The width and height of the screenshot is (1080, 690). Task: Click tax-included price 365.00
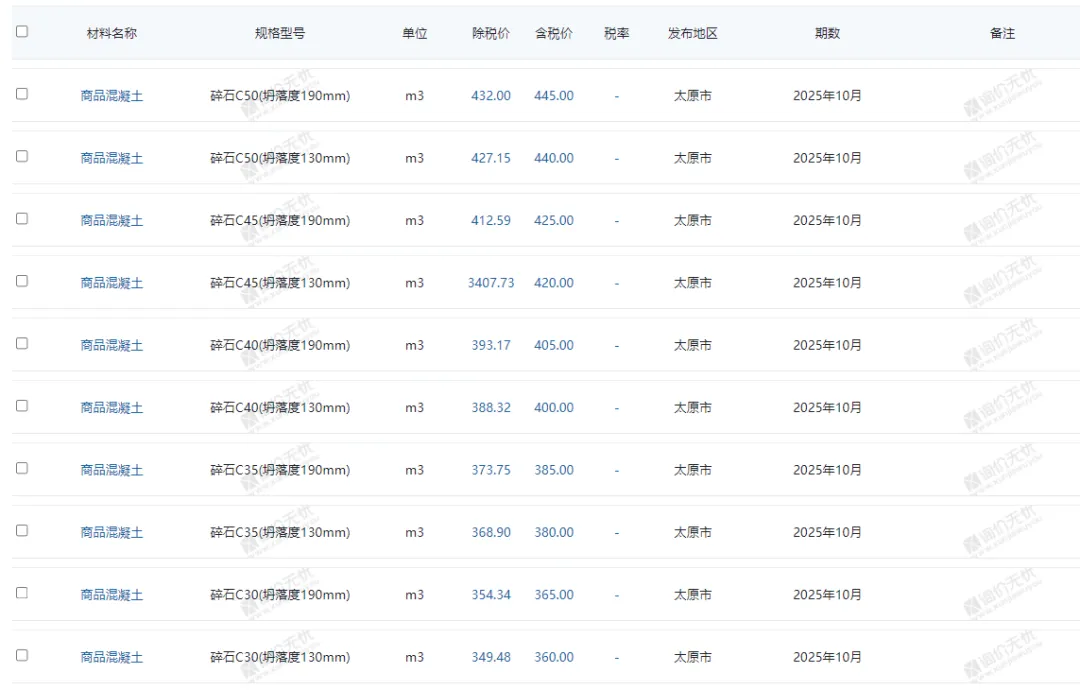pos(554,594)
